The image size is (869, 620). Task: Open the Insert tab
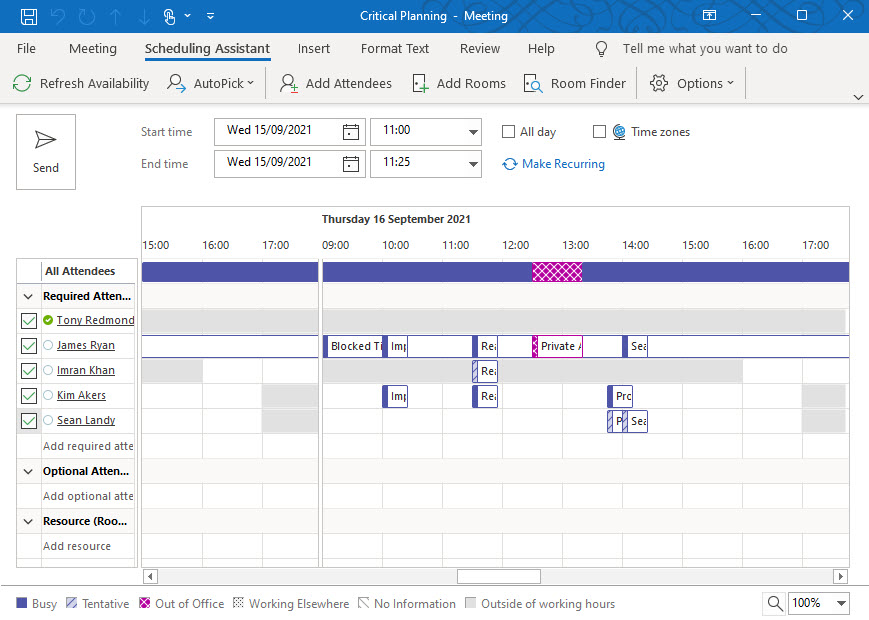pyautogui.click(x=314, y=49)
